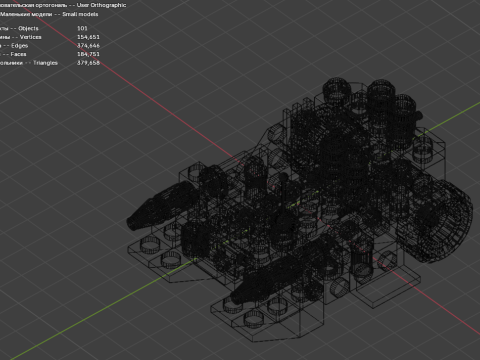The height and width of the screenshot is (360, 480).
Task: Click the 'User Orthographic' view label
Action: [101, 5]
